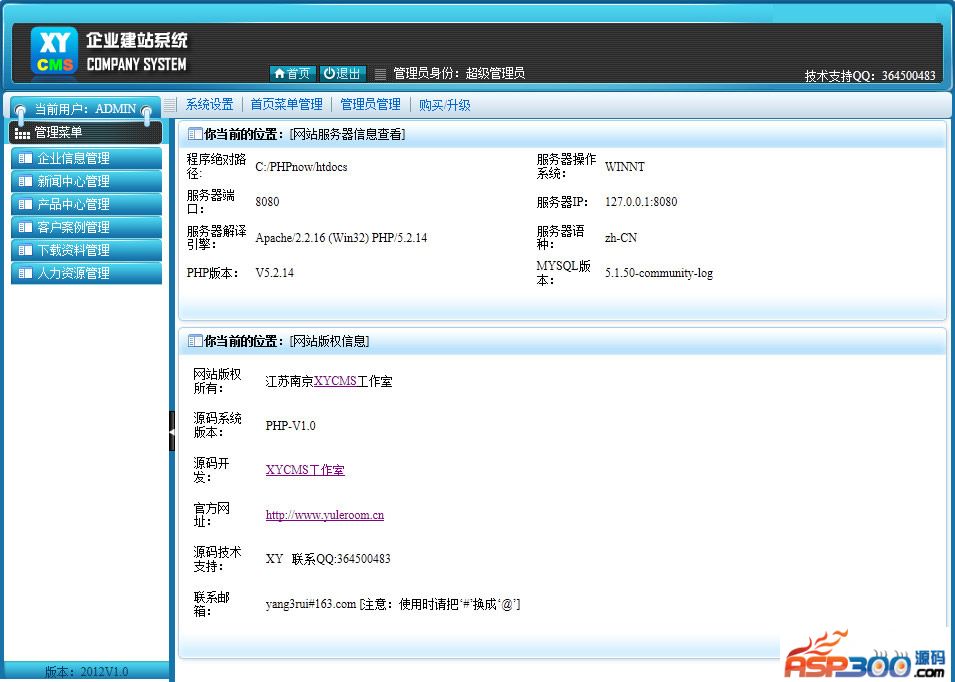Open 系统设置 menu
The width and height of the screenshot is (955, 682).
pos(209,104)
